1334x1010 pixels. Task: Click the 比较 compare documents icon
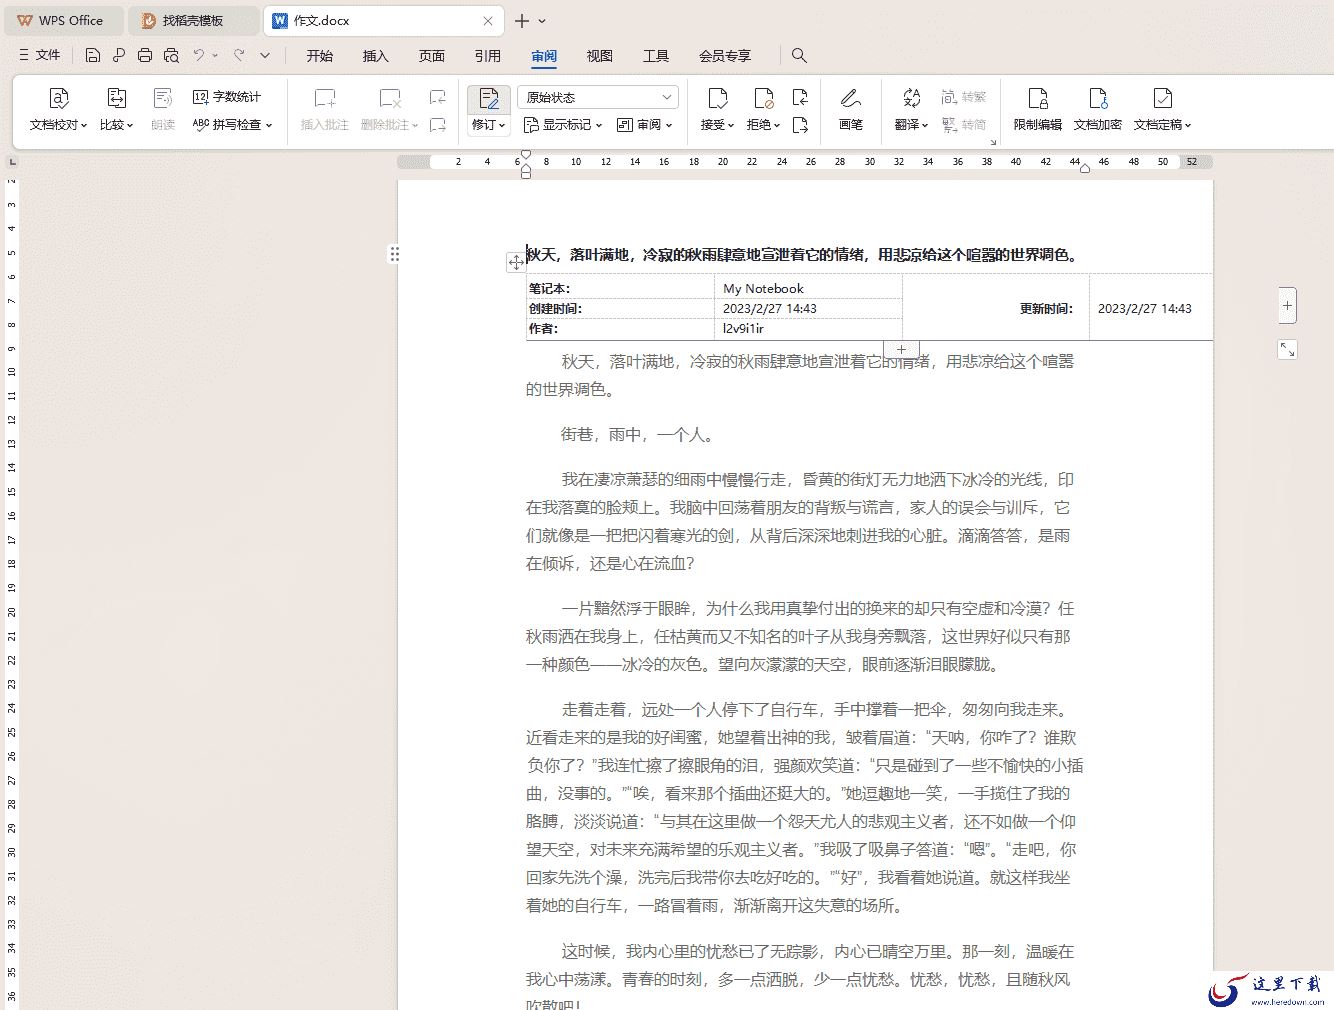[x=116, y=98]
